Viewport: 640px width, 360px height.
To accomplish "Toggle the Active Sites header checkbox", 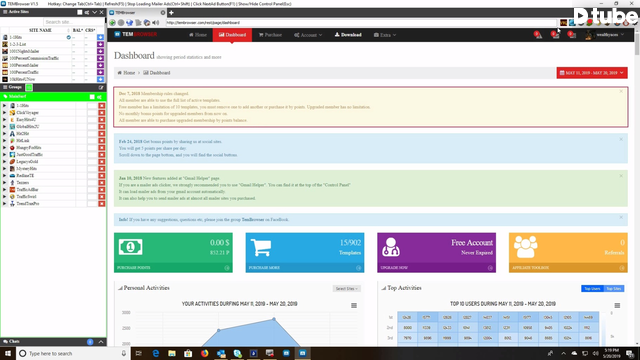I will tap(80, 12).
